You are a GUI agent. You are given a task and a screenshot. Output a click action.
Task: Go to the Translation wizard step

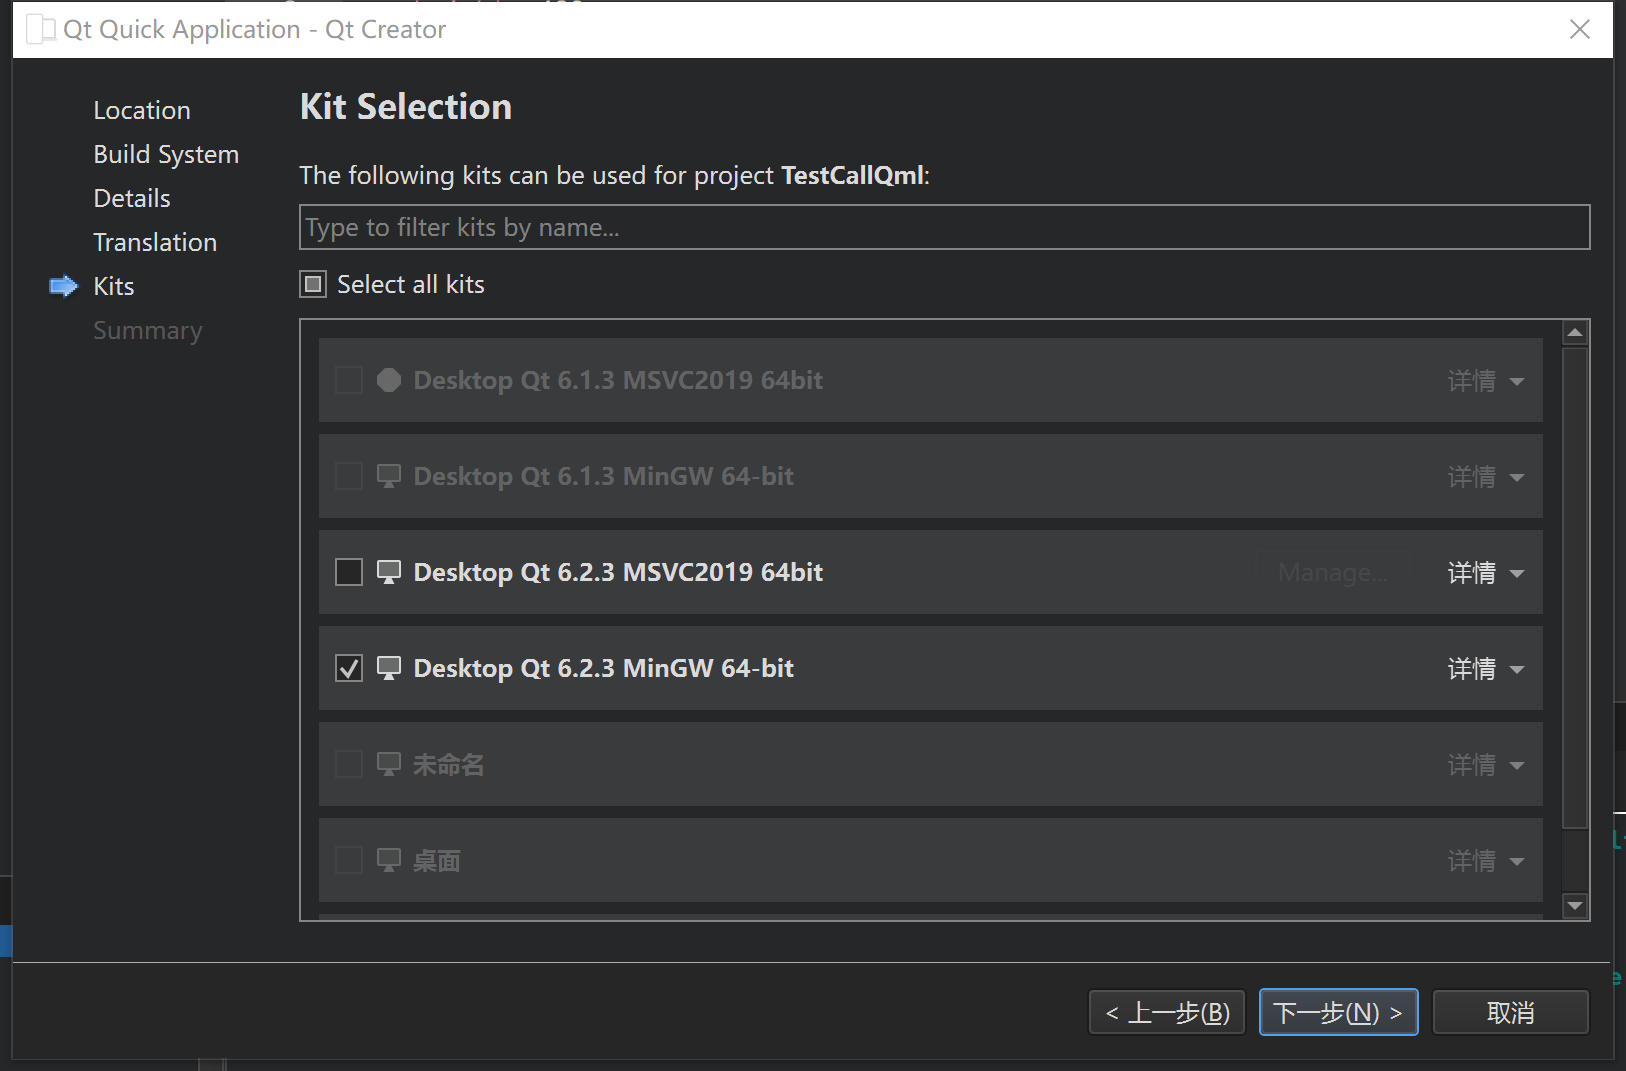coord(155,241)
